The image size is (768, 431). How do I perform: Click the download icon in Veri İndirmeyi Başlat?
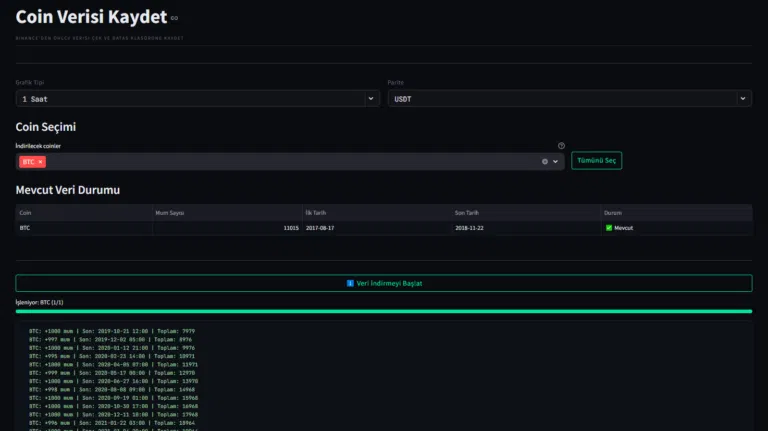click(350, 283)
